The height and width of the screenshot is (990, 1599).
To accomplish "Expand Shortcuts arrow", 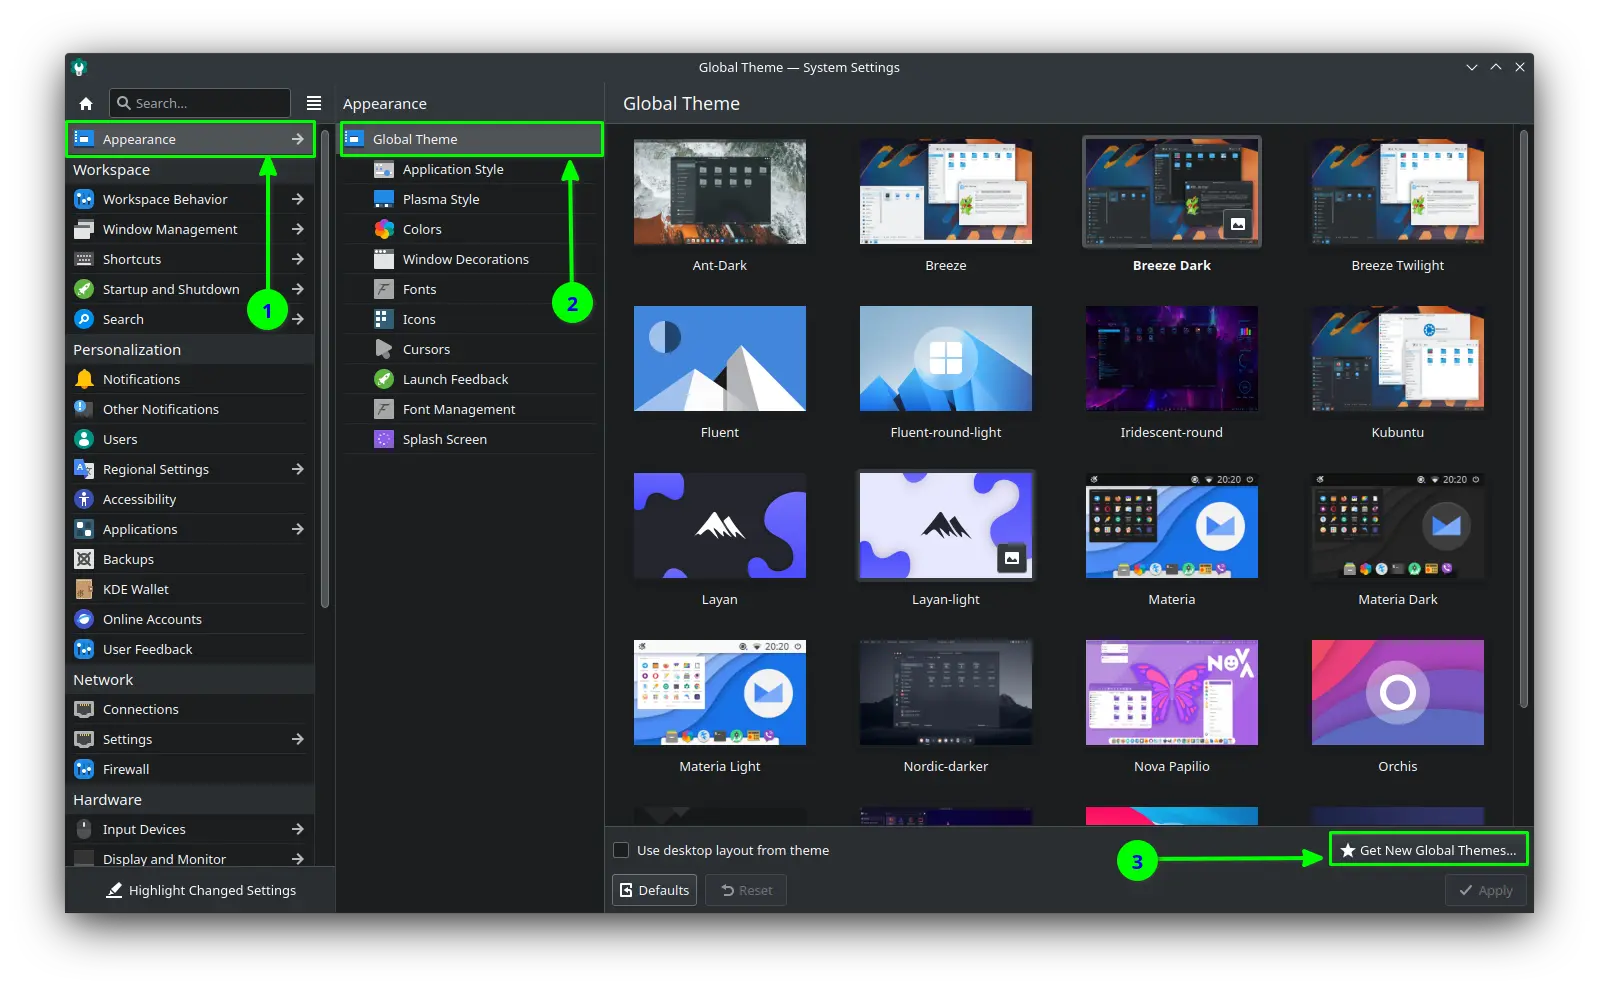I will pos(298,259).
